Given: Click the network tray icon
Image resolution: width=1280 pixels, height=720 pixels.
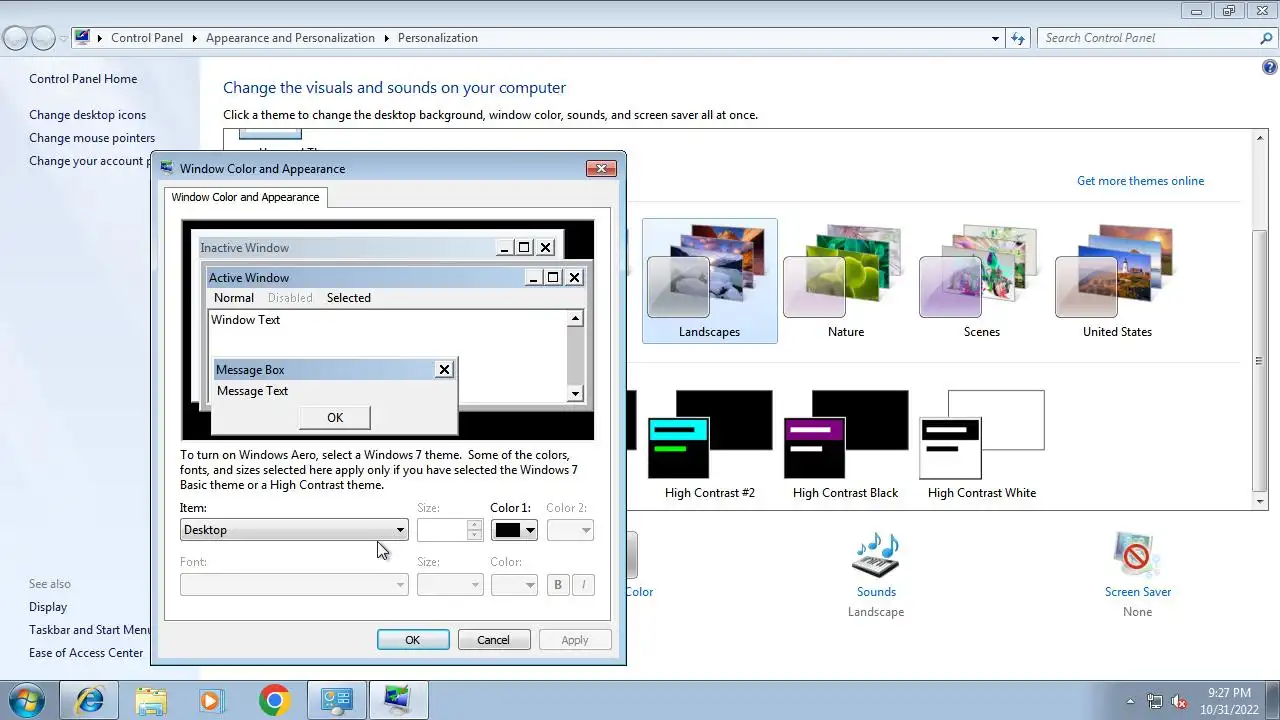Looking at the screenshot, I should (1155, 701).
